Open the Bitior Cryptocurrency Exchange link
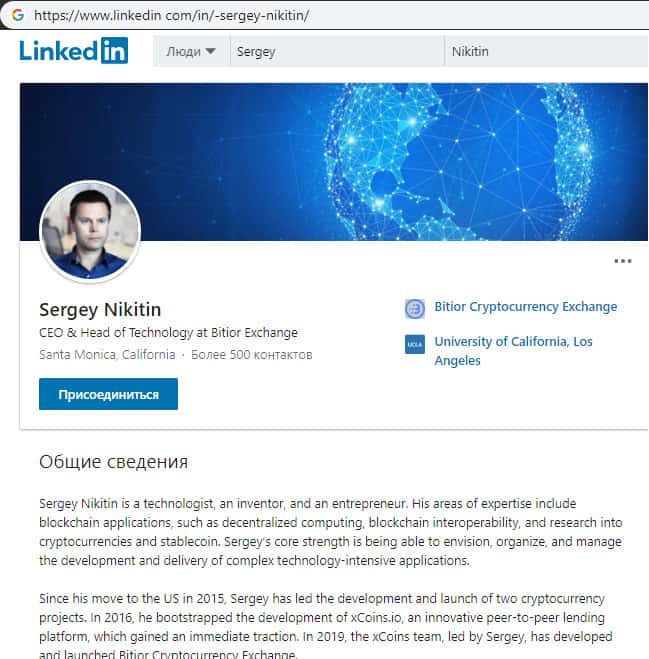Image resolution: width=649 pixels, height=659 pixels. click(525, 307)
